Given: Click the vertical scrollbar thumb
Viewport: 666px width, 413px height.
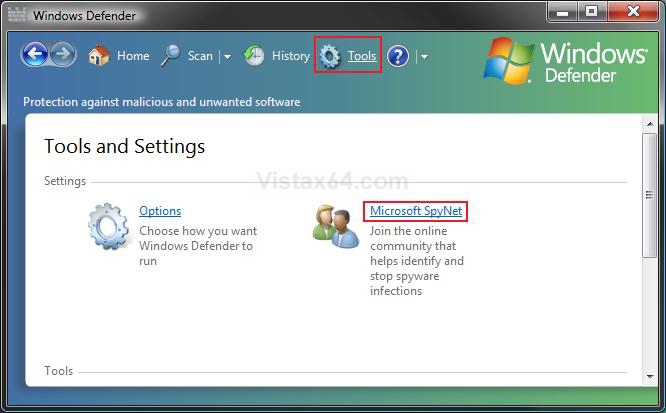Looking at the screenshot, I should pos(649,195).
